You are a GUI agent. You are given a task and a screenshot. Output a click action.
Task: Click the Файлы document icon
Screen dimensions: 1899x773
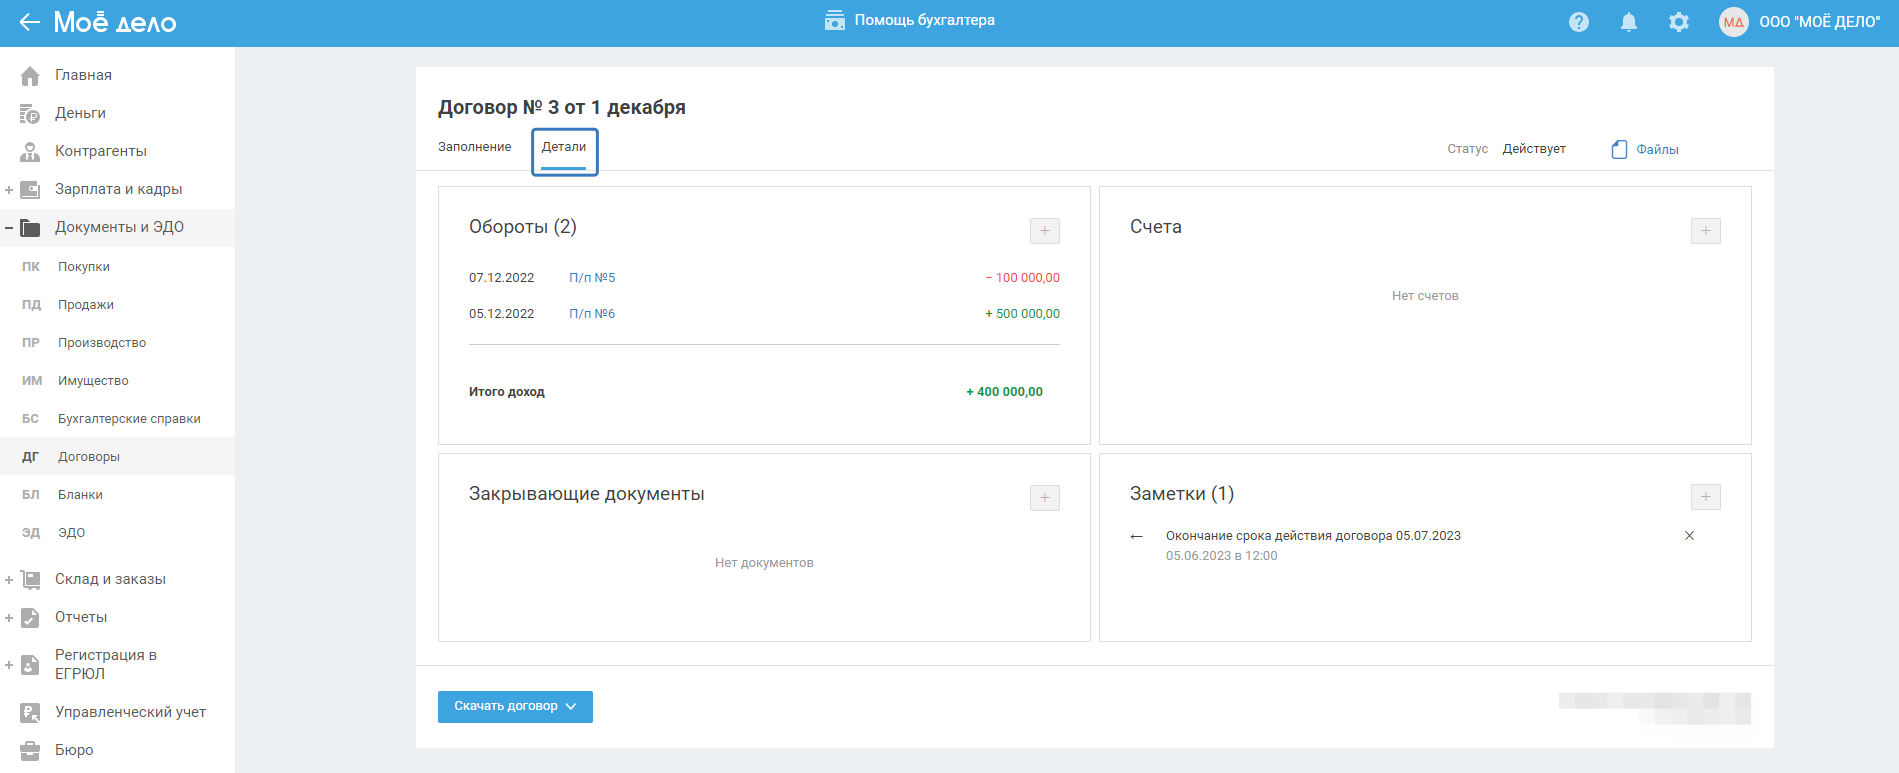pyautogui.click(x=1619, y=149)
